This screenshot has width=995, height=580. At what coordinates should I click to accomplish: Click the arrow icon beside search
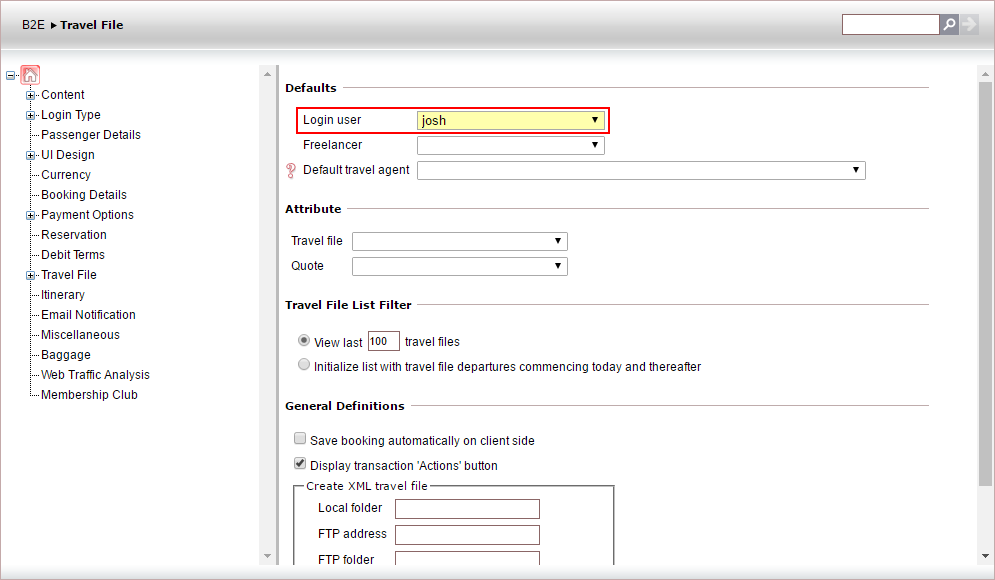969,24
